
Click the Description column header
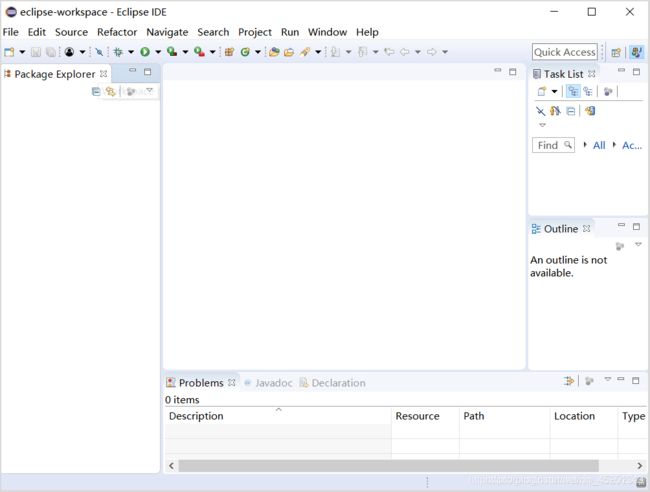click(x=278, y=416)
